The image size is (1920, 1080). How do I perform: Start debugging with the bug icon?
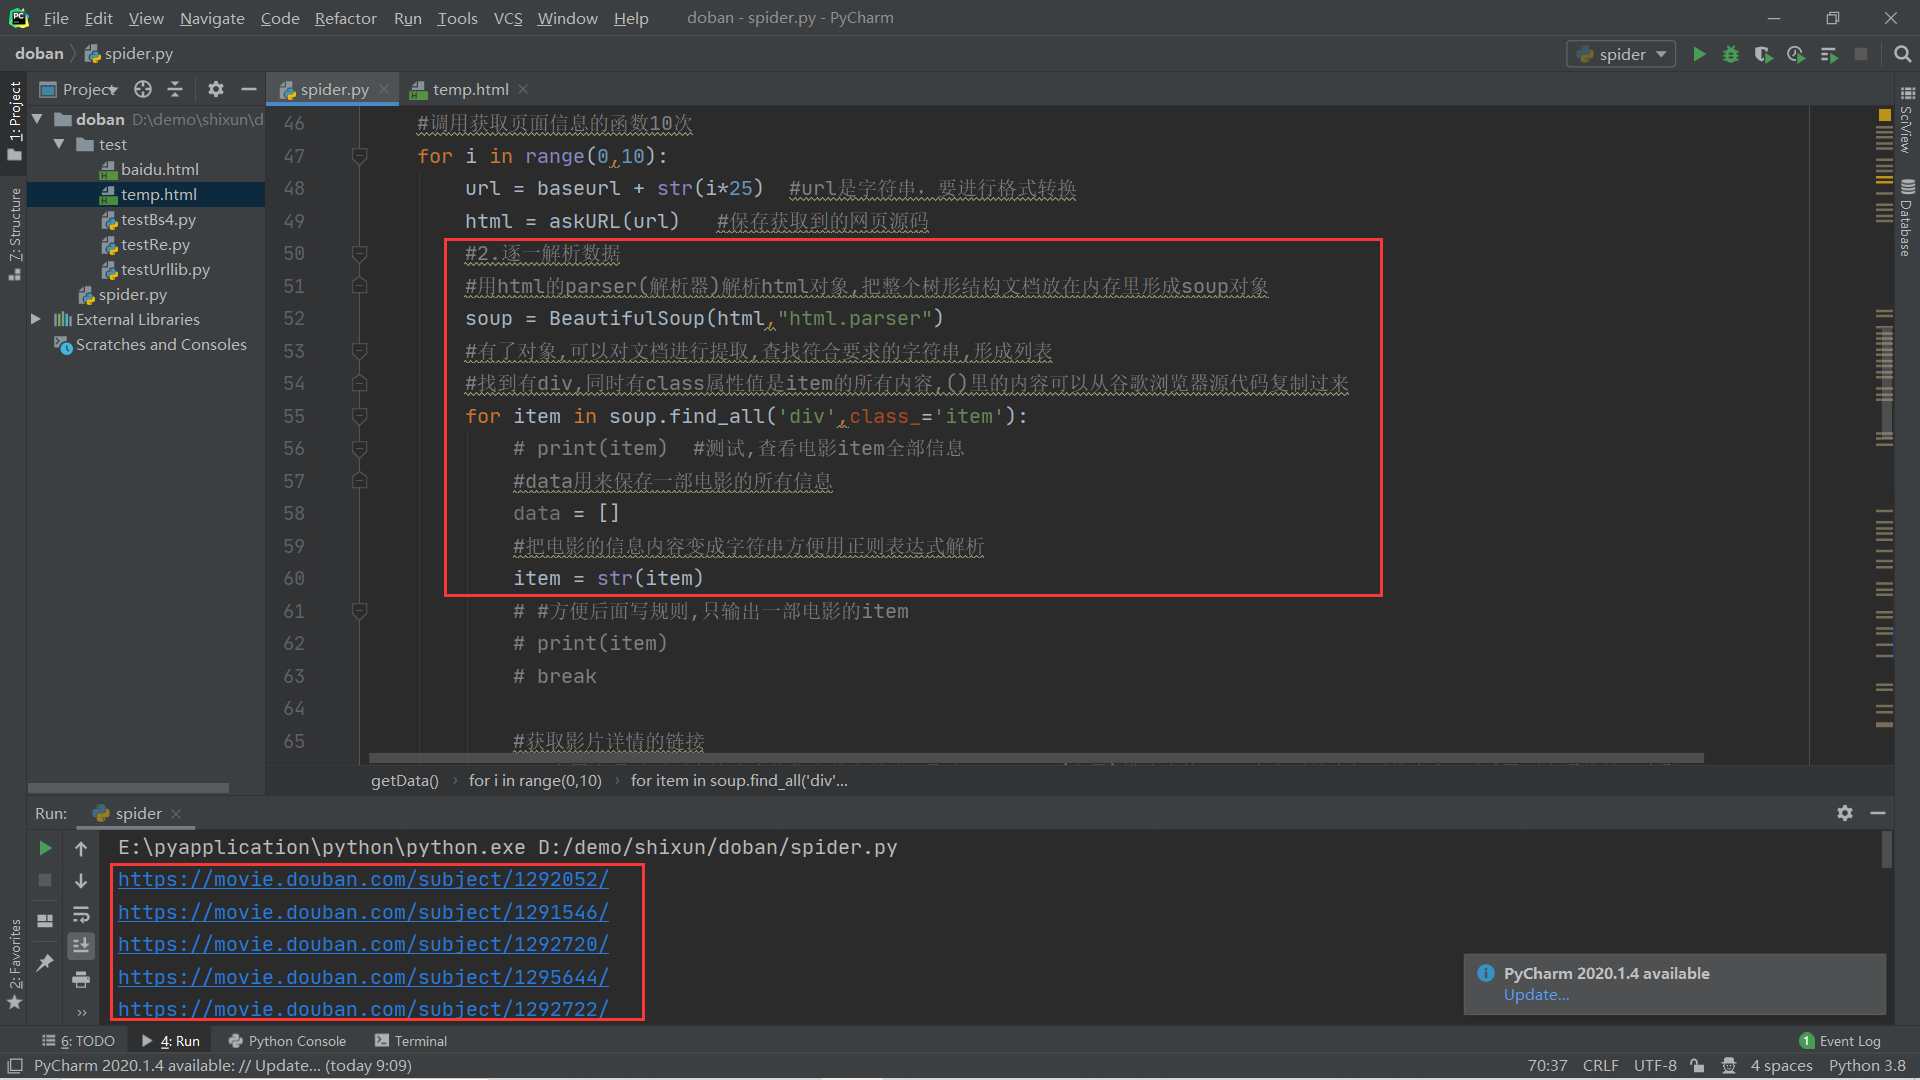(1731, 54)
